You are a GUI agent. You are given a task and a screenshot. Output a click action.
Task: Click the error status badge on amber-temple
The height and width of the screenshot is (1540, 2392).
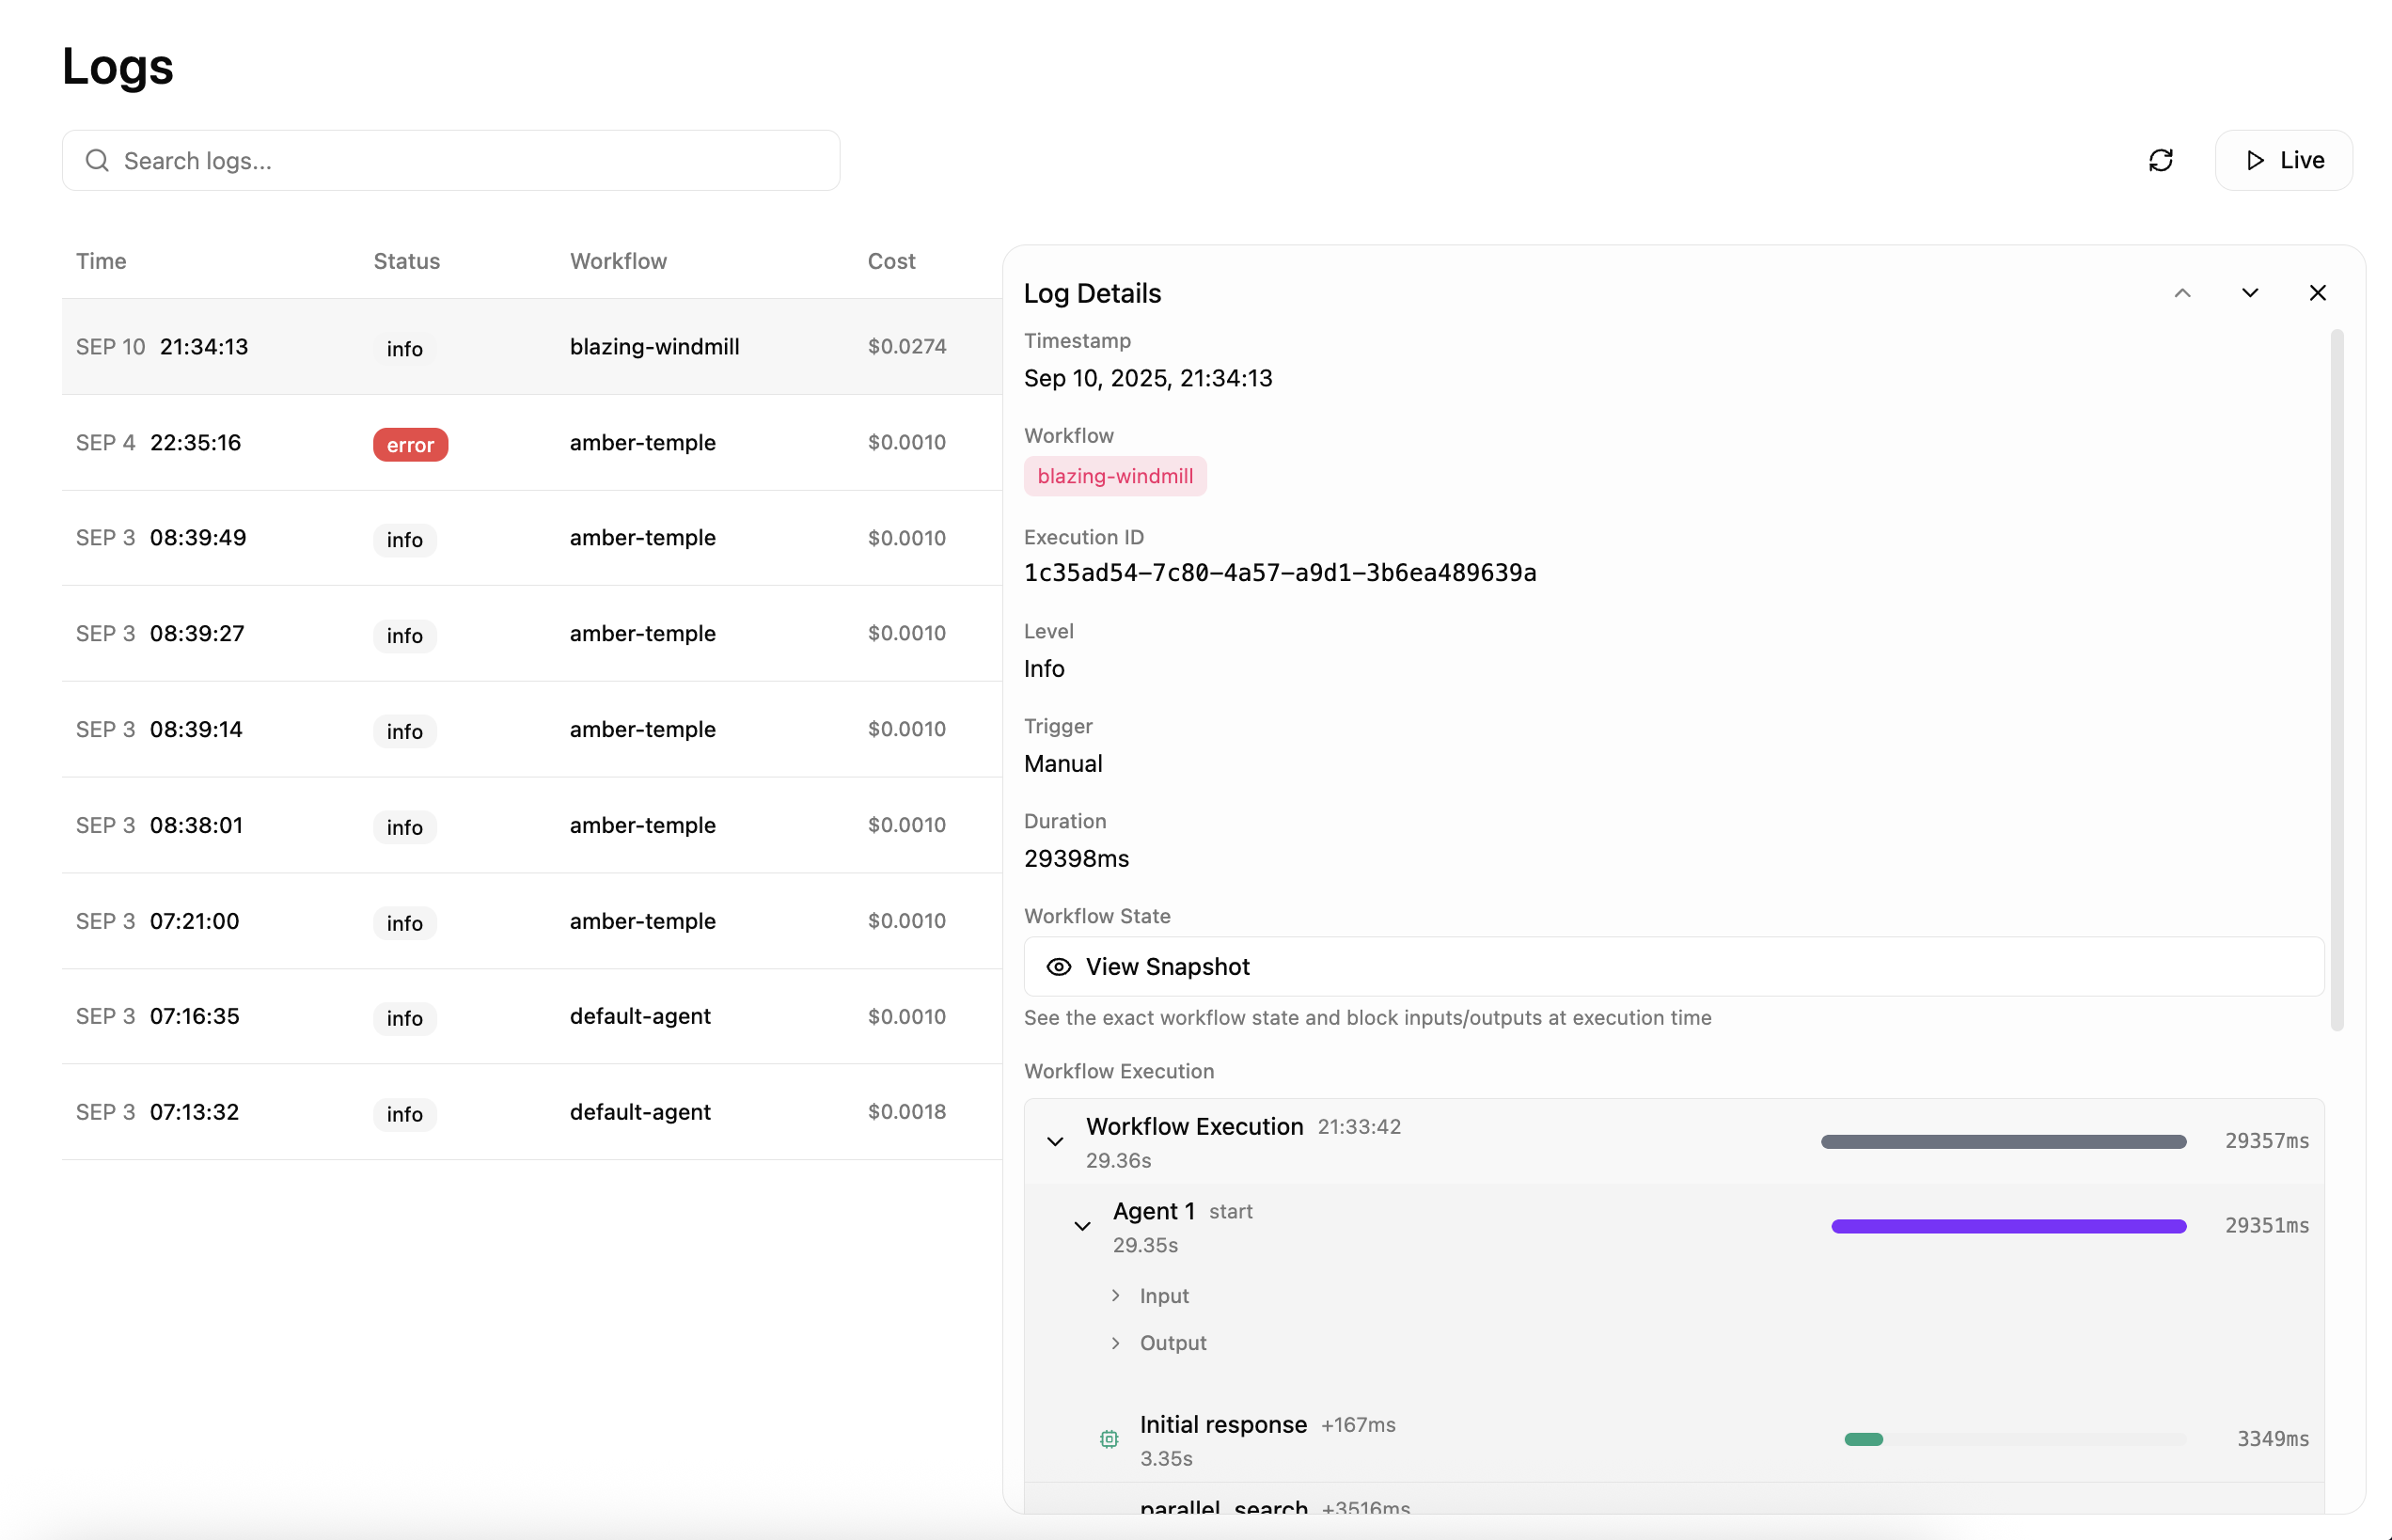[409, 444]
